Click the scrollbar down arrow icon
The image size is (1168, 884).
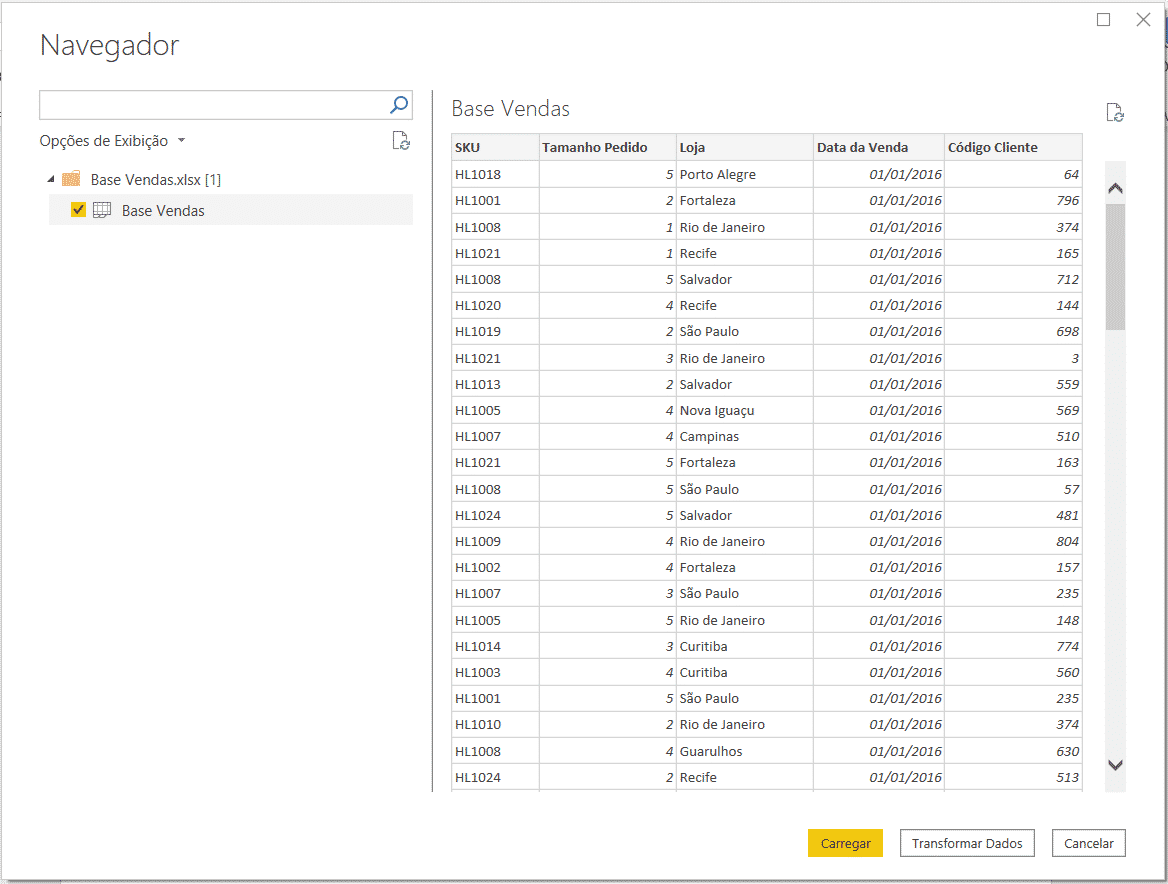pyautogui.click(x=1114, y=764)
